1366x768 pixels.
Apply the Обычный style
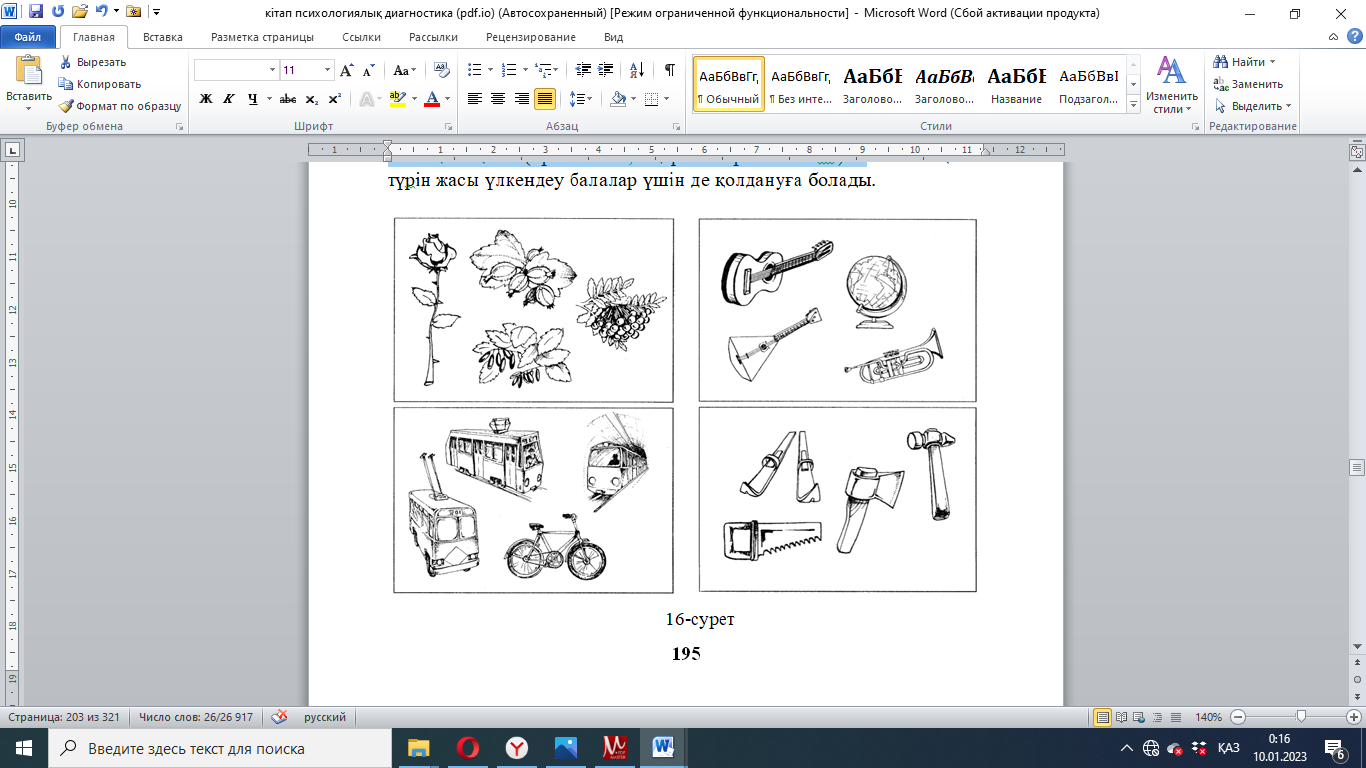729,84
